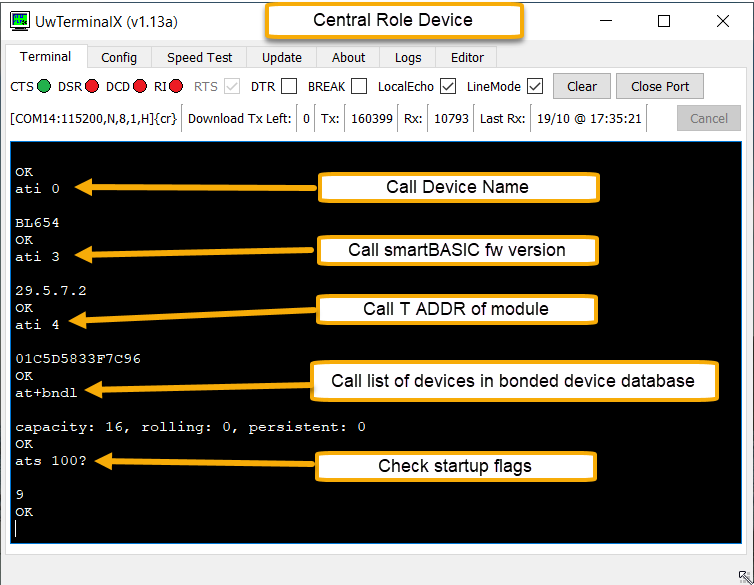754x585 pixels.
Task: Click the Clear button
Action: click(x=582, y=87)
